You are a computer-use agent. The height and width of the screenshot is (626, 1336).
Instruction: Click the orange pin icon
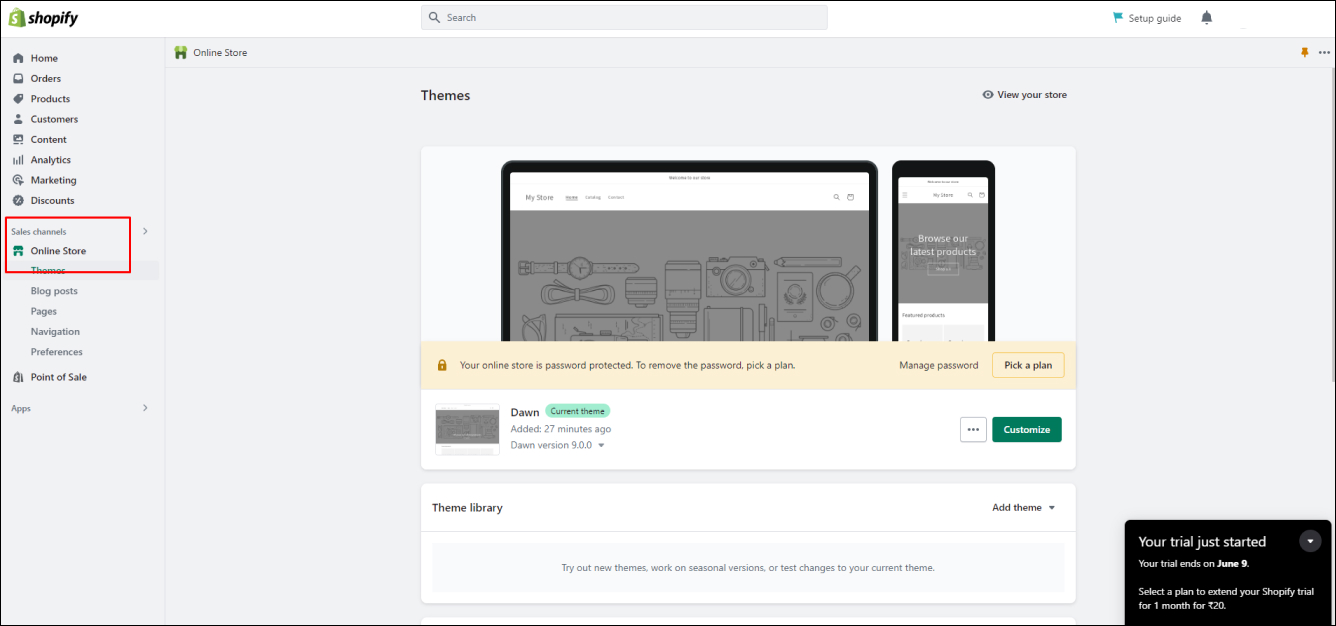click(1304, 52)
